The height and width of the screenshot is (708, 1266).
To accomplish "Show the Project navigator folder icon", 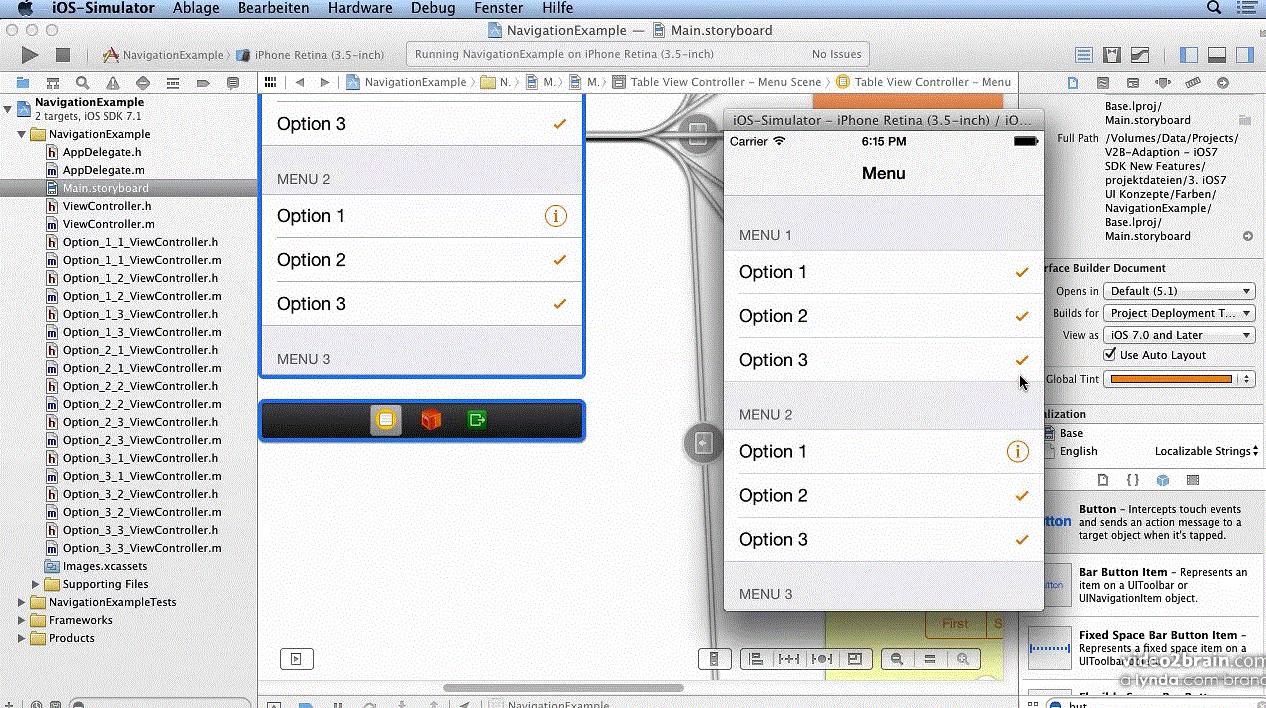I will click(22, 83).
